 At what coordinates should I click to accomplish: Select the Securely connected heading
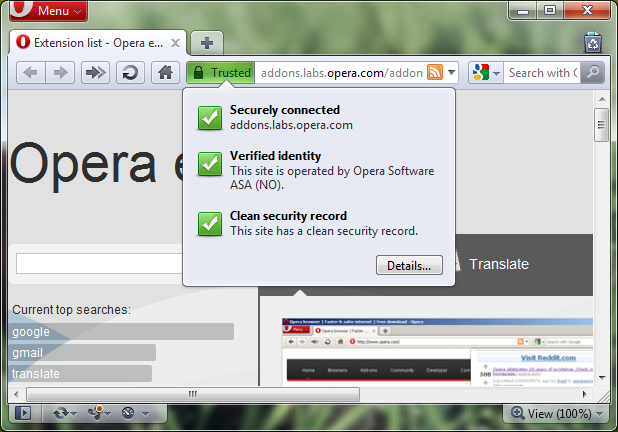[285, 110]
